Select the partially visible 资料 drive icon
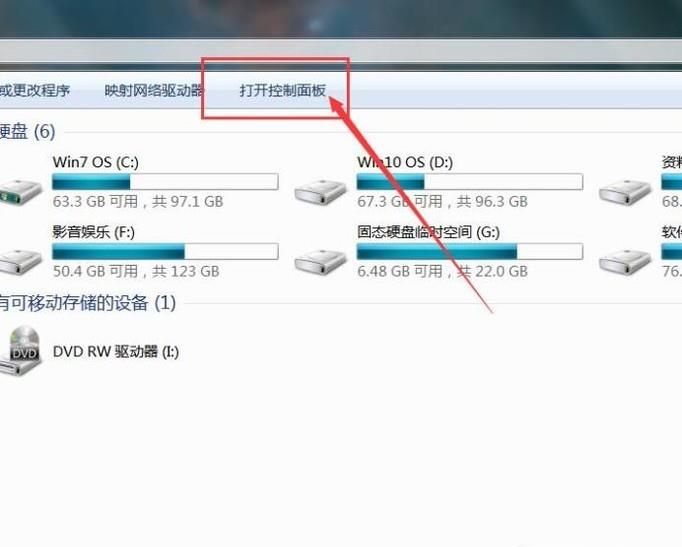 [x=625, y=192]
